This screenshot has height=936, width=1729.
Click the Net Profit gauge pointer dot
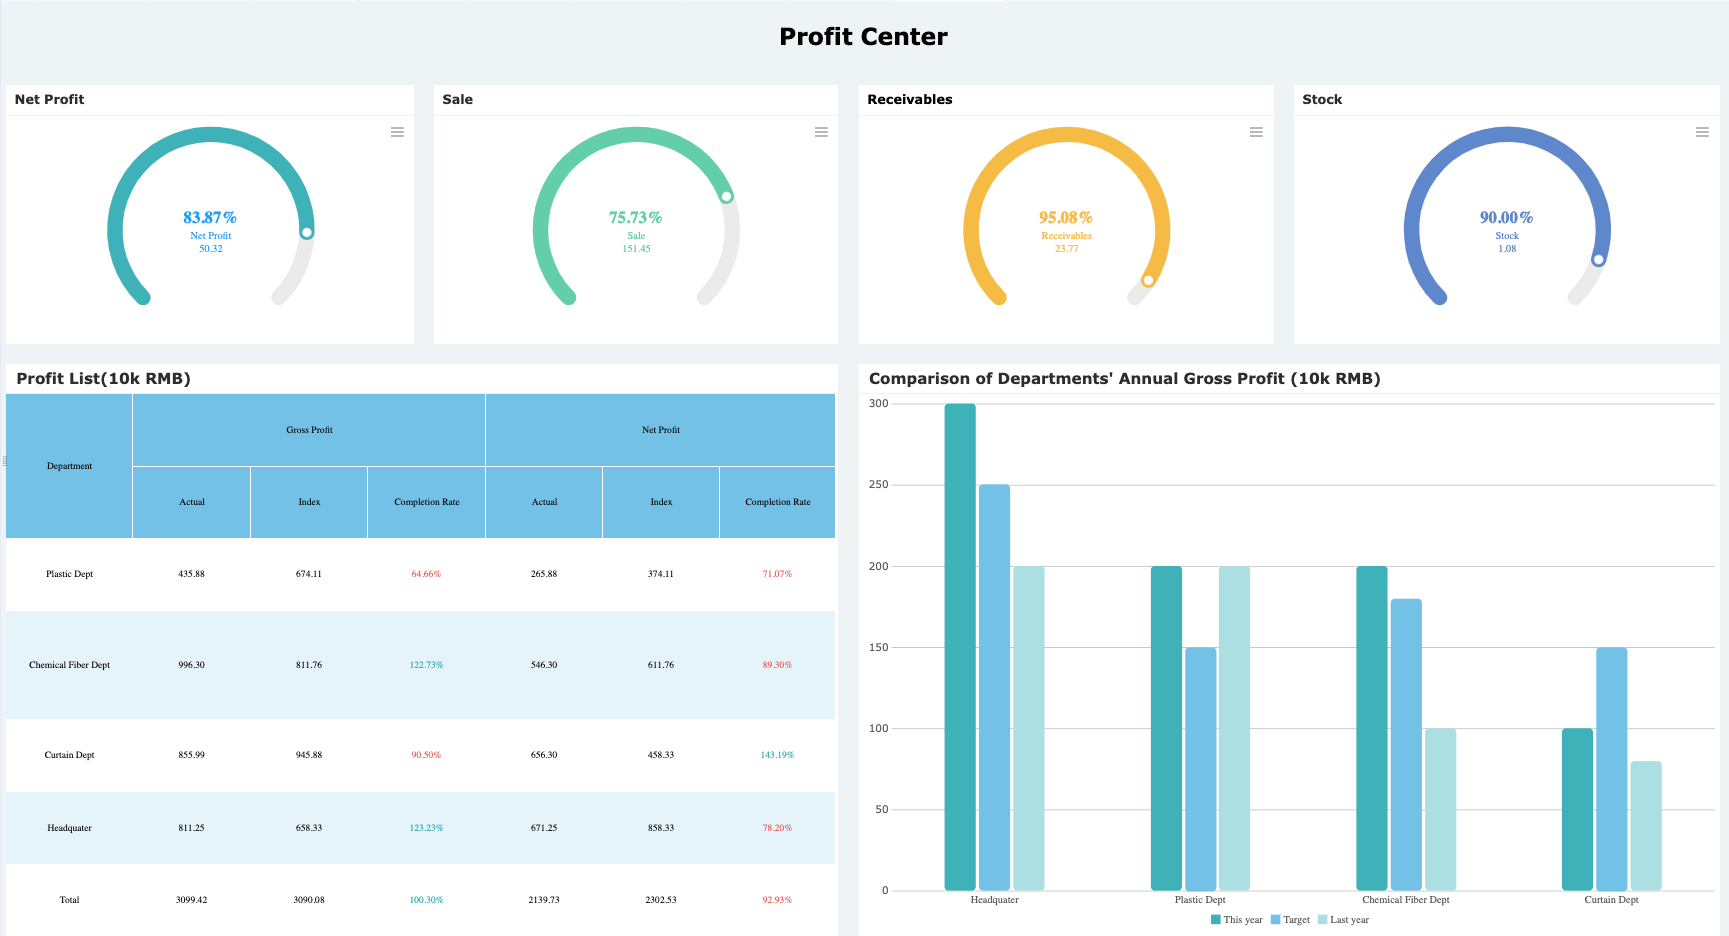click(x=307, y=232)
